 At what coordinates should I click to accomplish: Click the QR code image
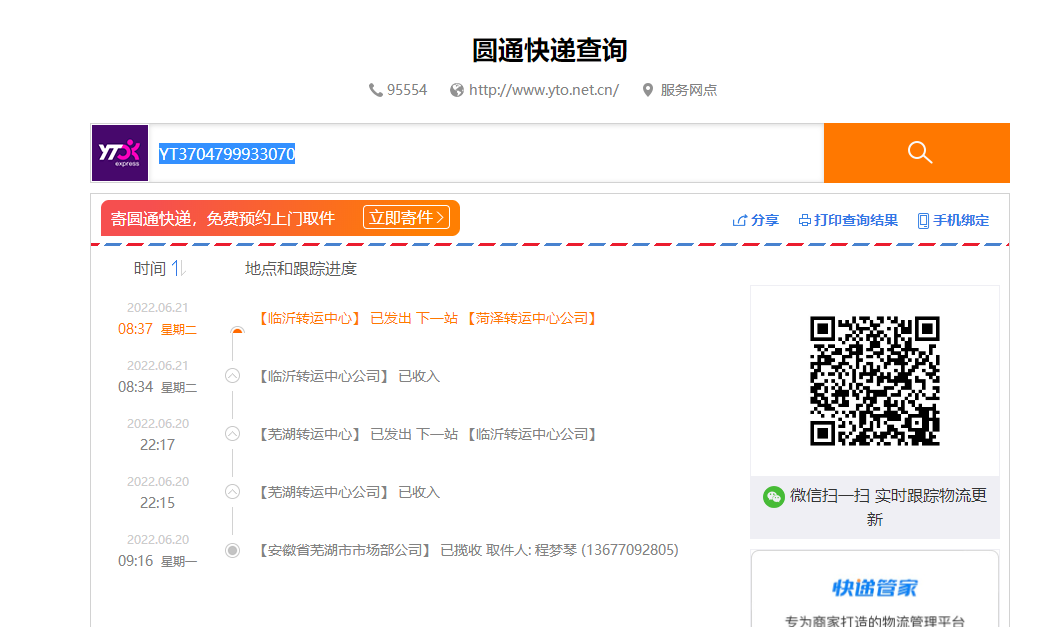(874, 381)
